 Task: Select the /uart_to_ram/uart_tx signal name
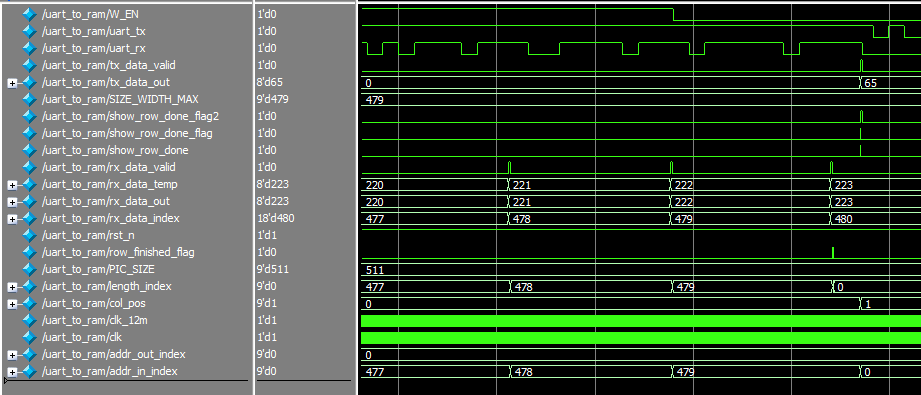[93, 31]
